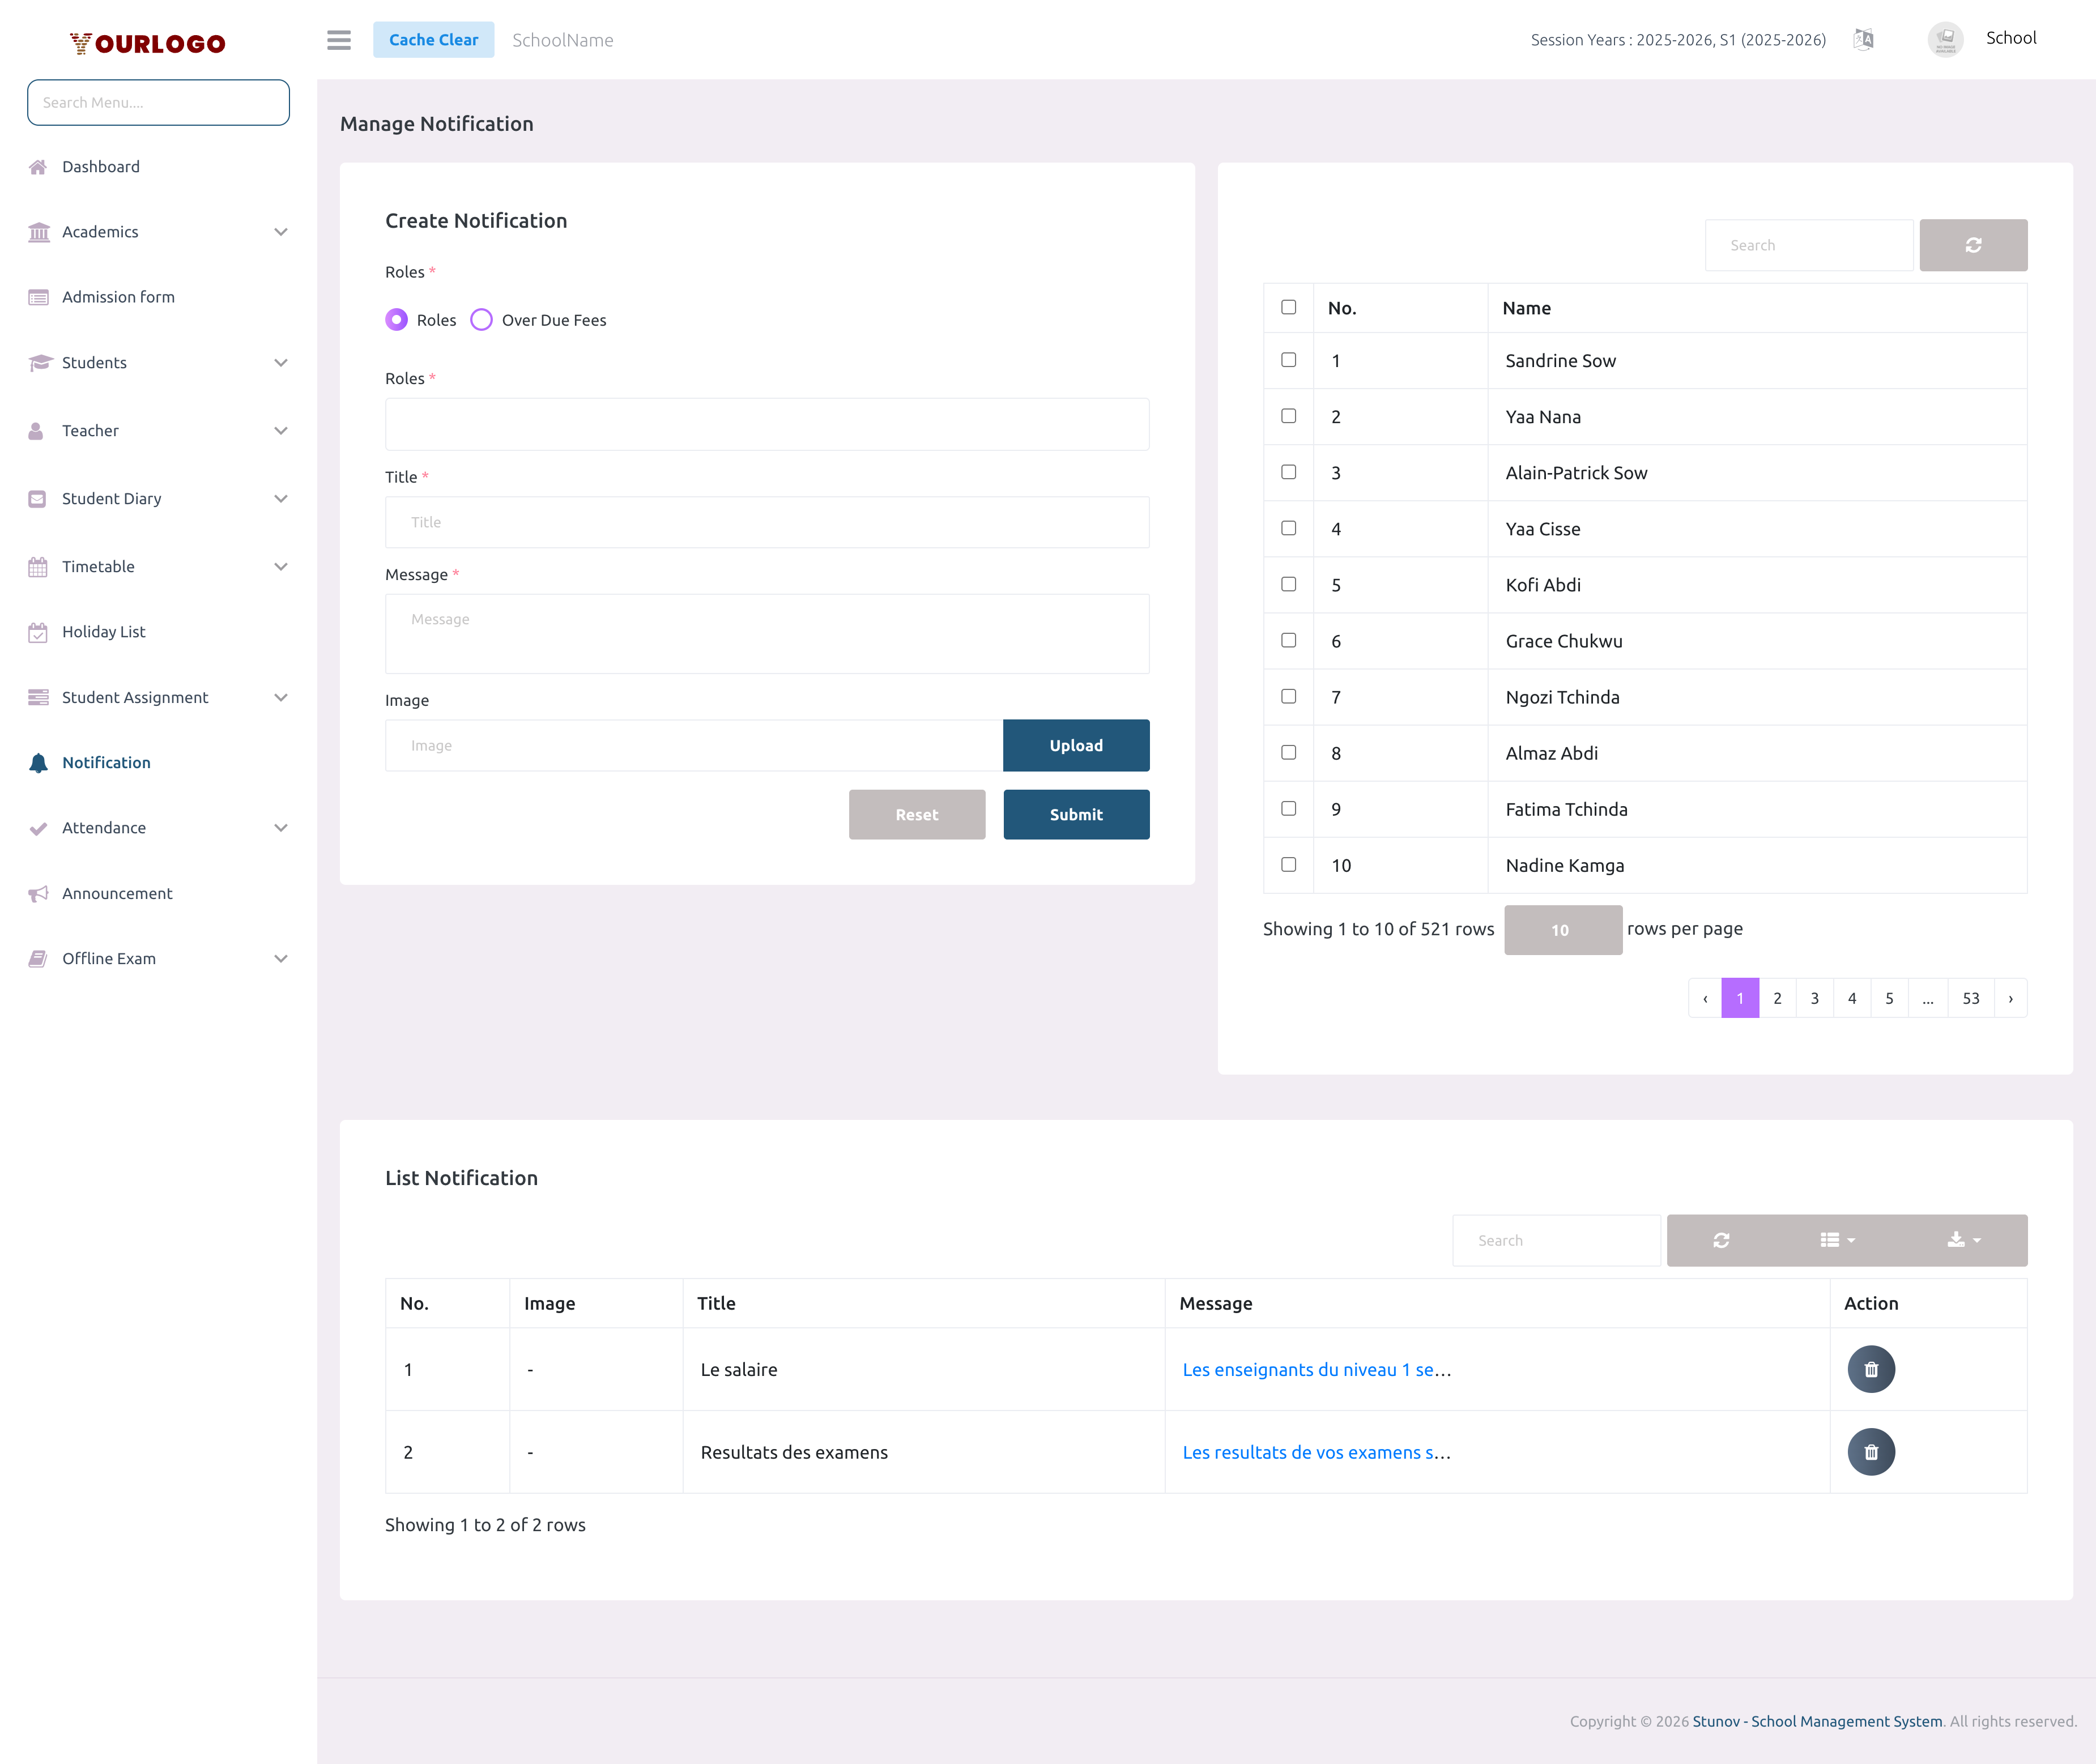Open the rows per page dropdown

click(x=1562, y=929)
